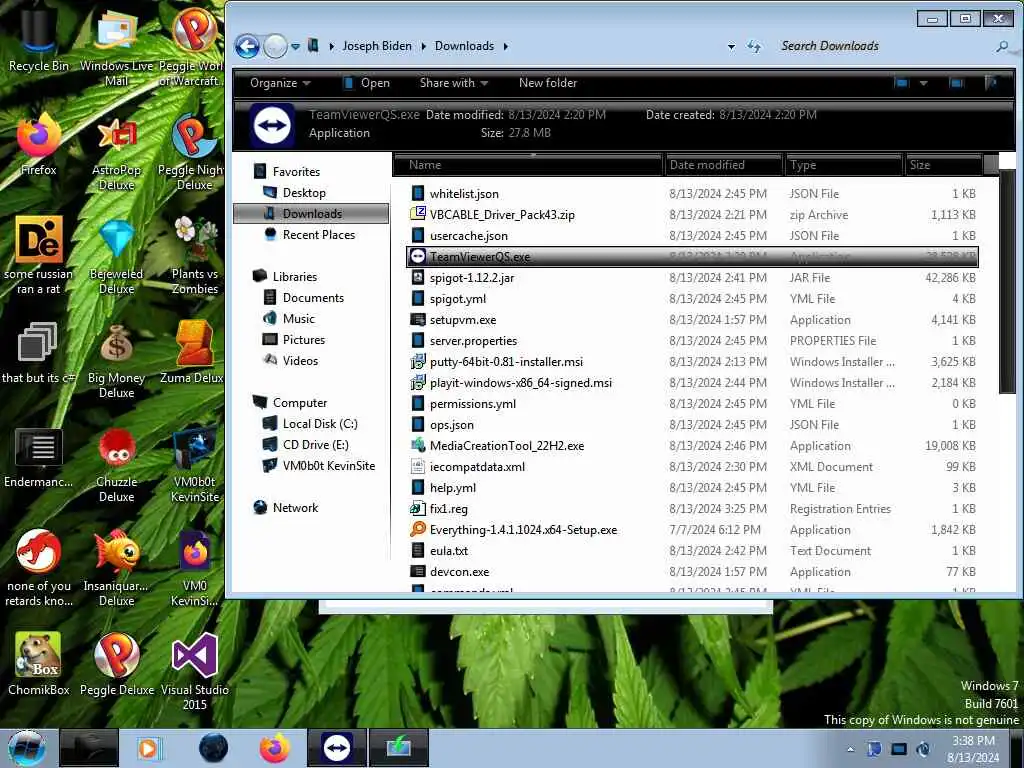
Task: Expand the change view options arrow
Action: pyautogui.click(x=923, y=83)
